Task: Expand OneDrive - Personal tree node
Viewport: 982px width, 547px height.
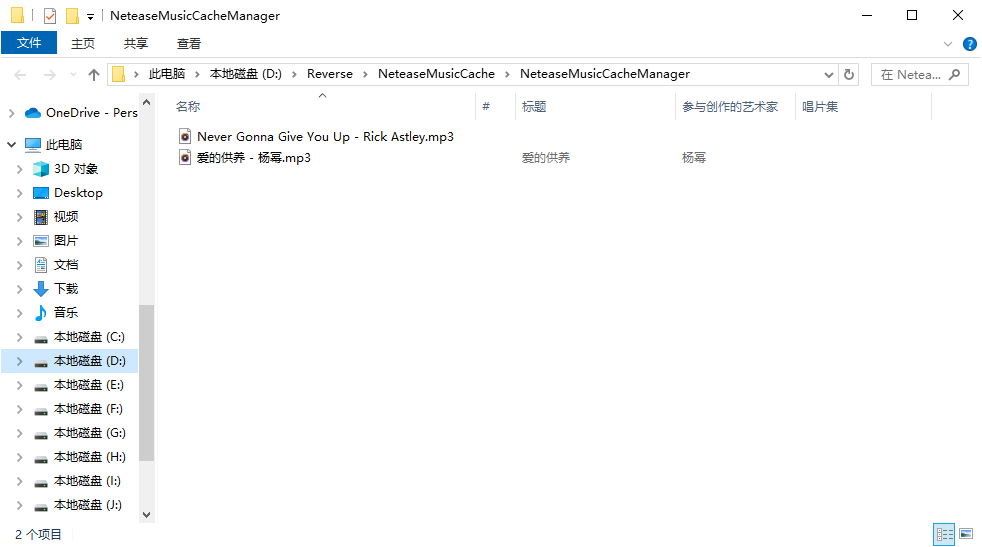Action: 11,113
